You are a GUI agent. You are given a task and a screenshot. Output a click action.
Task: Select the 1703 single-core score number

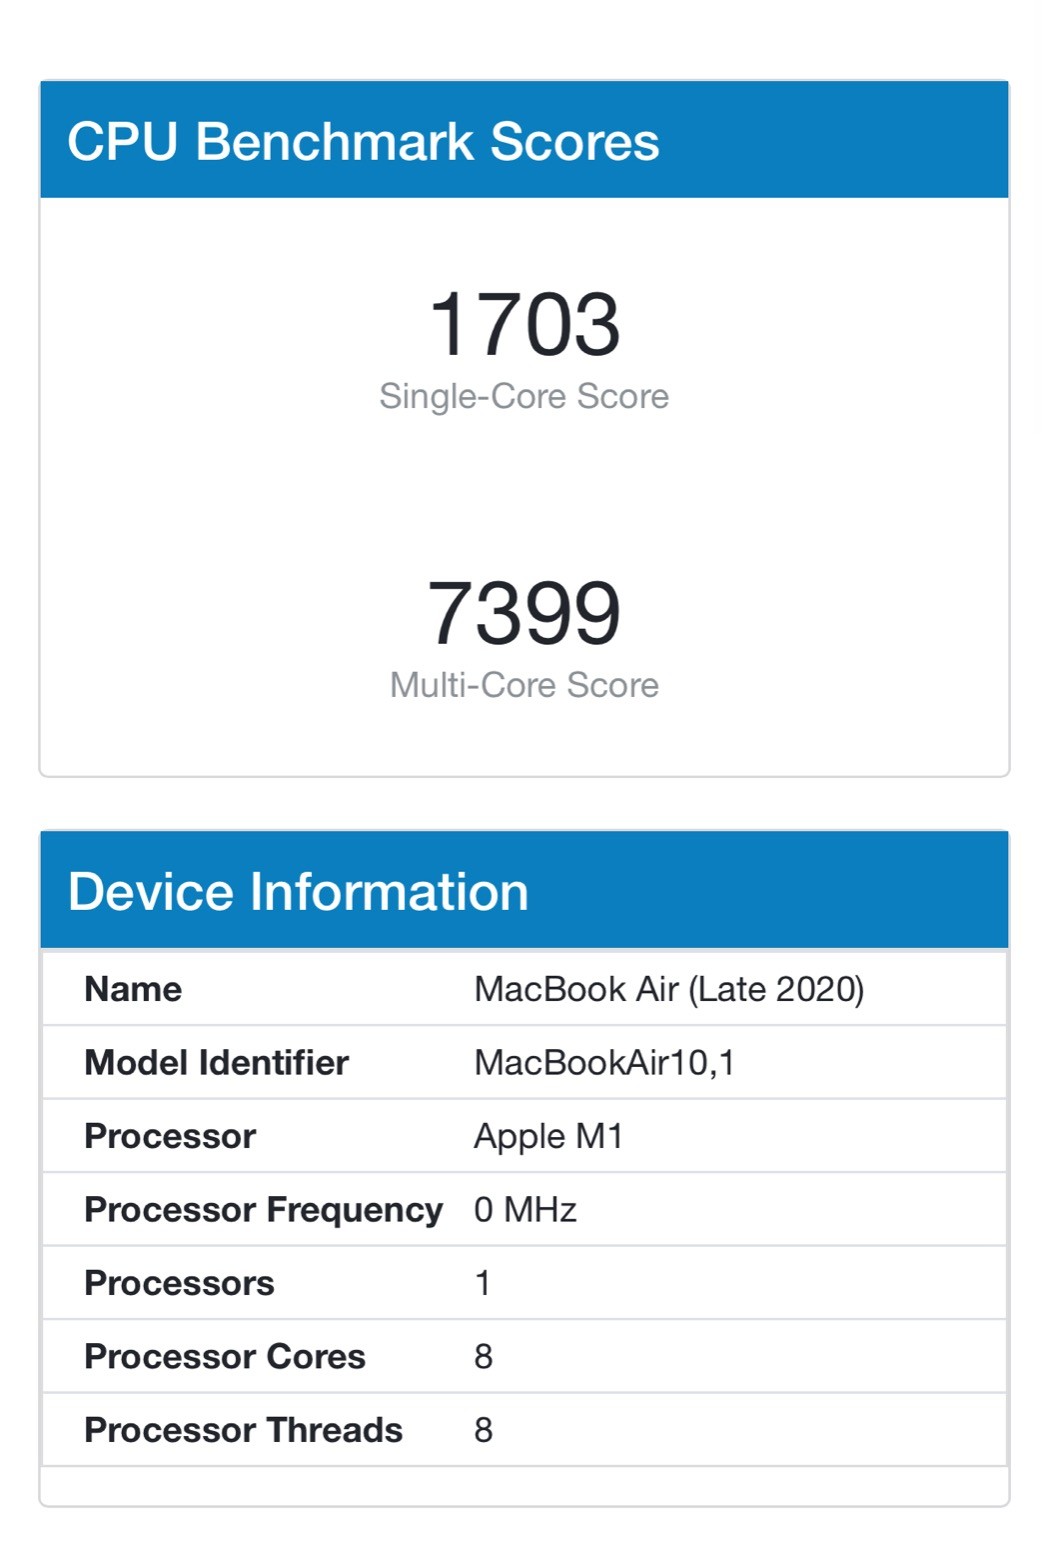point(524,324)
